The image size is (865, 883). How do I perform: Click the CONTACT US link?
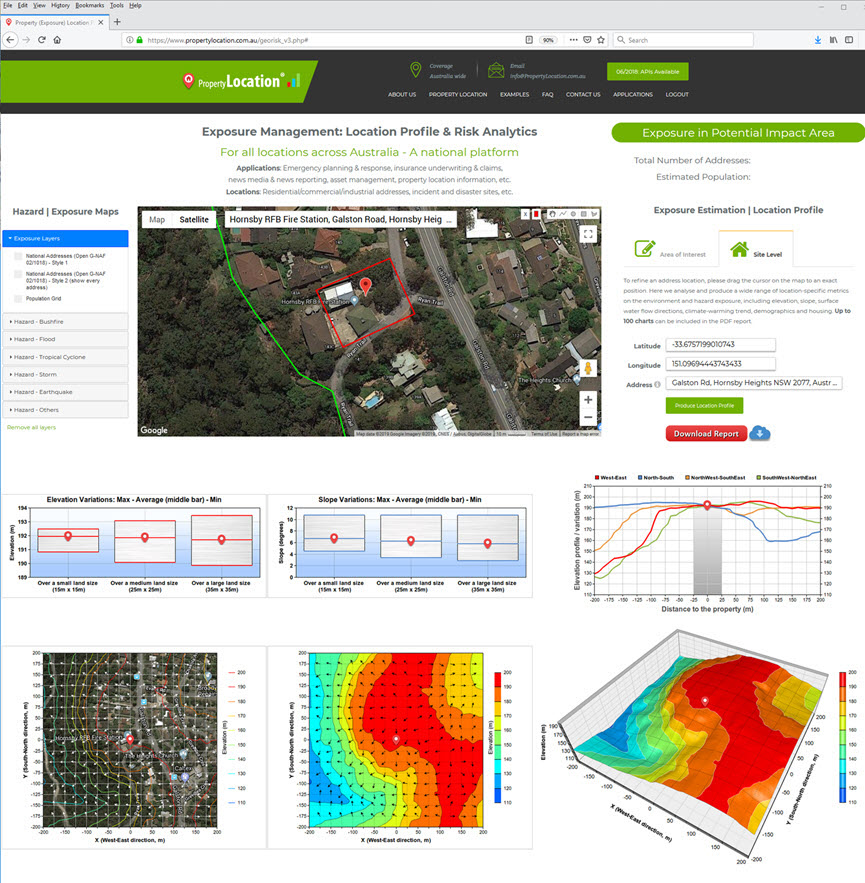(583, 95)
